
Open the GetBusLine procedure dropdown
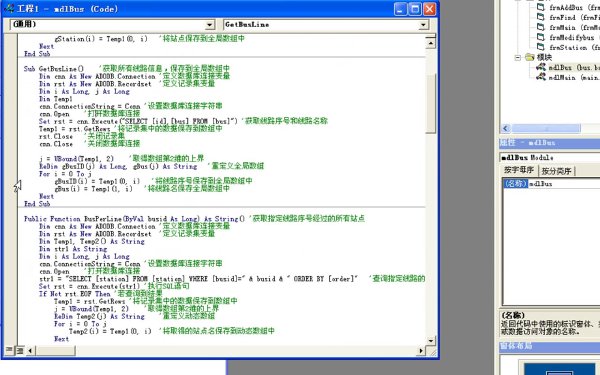[x=423, y=25]
